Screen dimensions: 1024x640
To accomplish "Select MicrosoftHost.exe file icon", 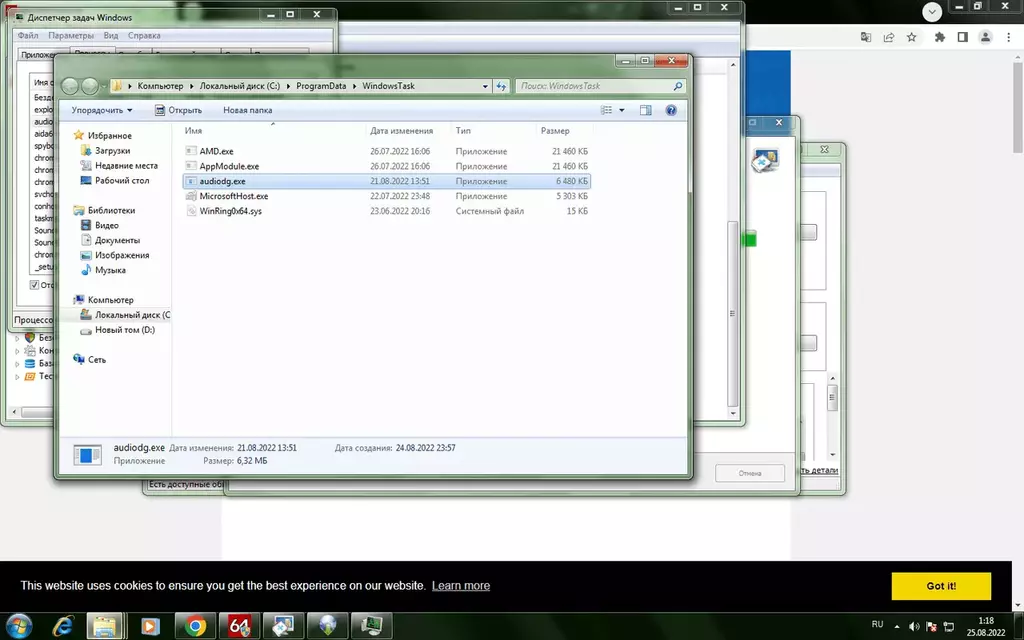I will [x=191, y=196].
